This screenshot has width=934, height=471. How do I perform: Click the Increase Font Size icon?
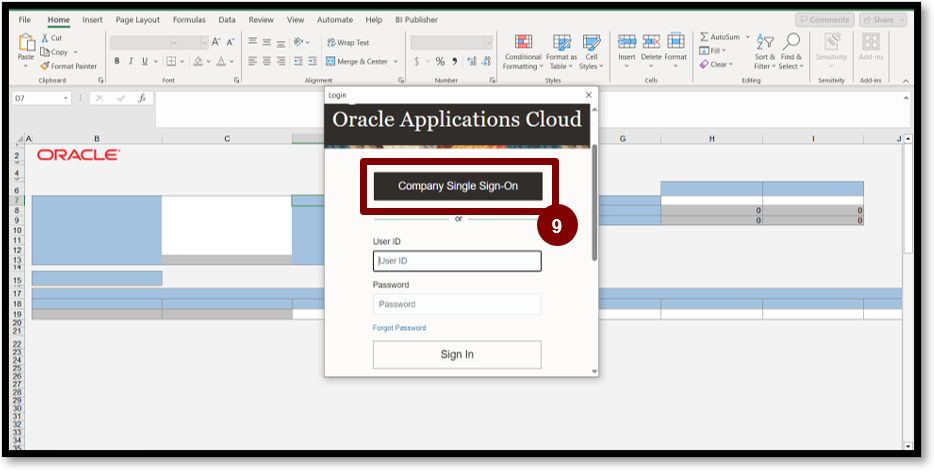coord(216,42)
